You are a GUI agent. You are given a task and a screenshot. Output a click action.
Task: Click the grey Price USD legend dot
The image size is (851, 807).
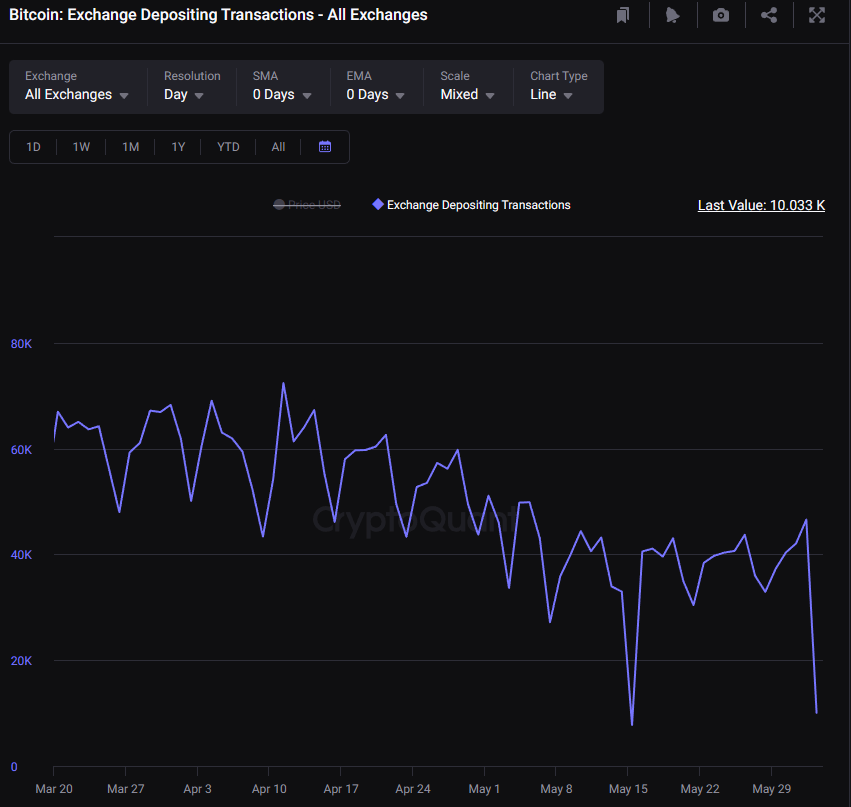coord(279,205)
